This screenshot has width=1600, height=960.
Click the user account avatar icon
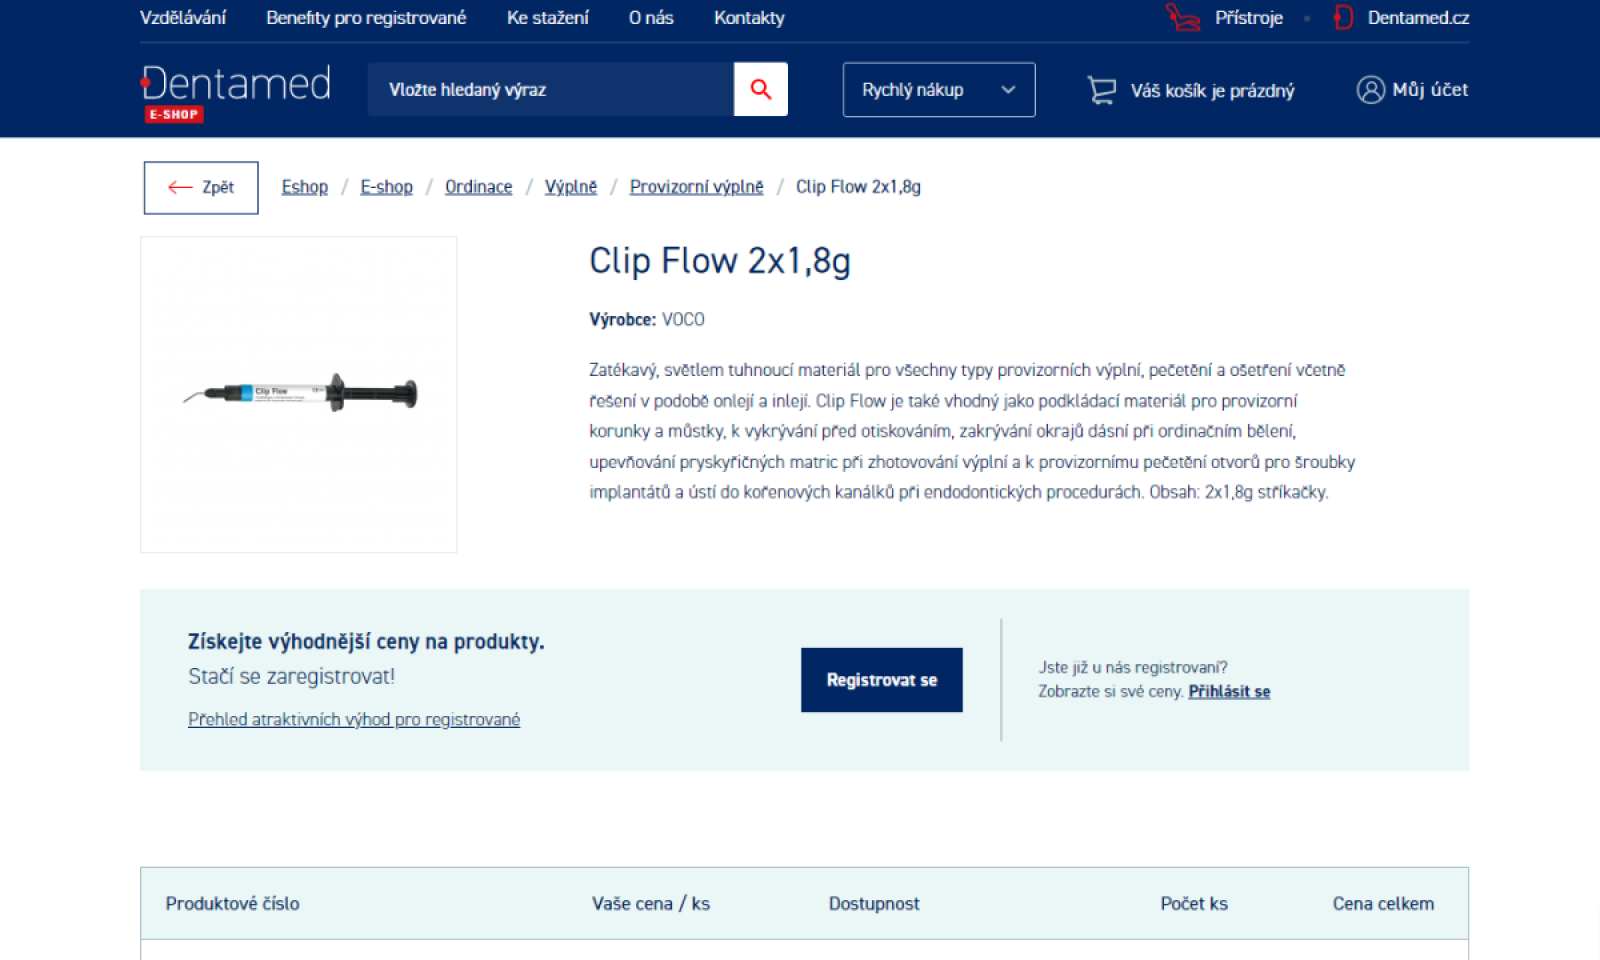click(x=1370, y=90)
